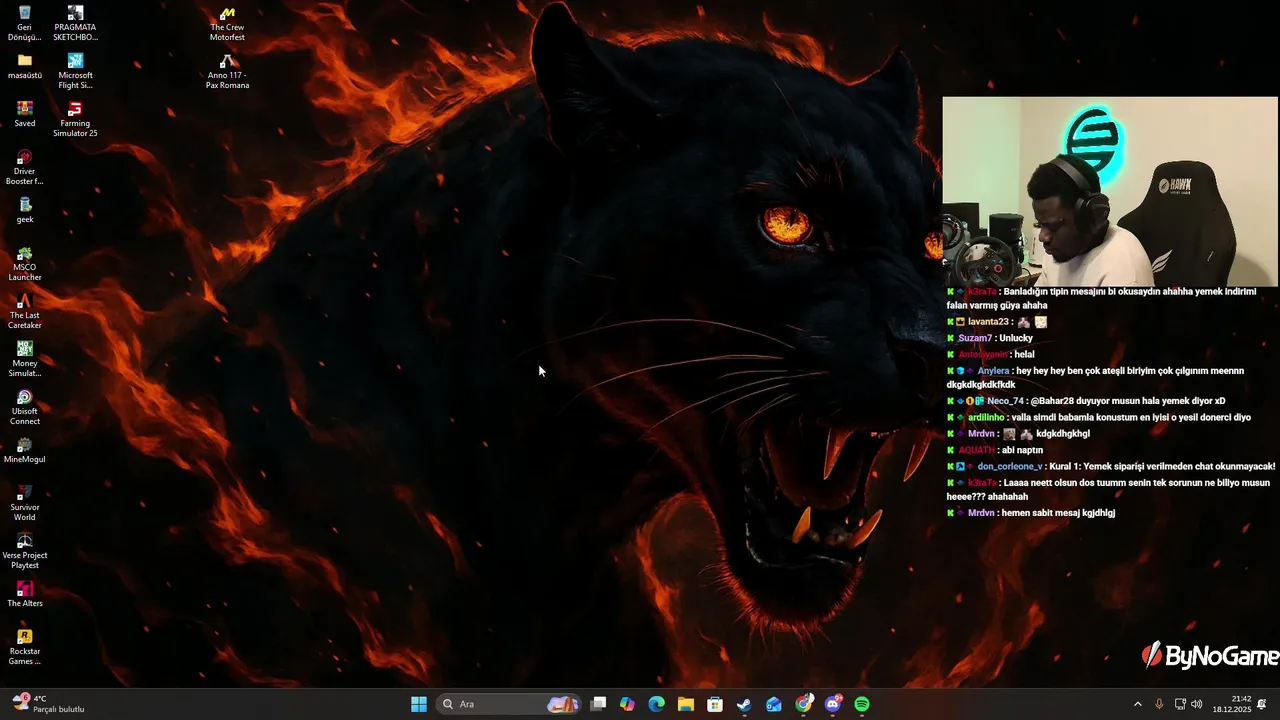
Task: Select the Driver Booster desktop icon
Action: coord(25,167)
